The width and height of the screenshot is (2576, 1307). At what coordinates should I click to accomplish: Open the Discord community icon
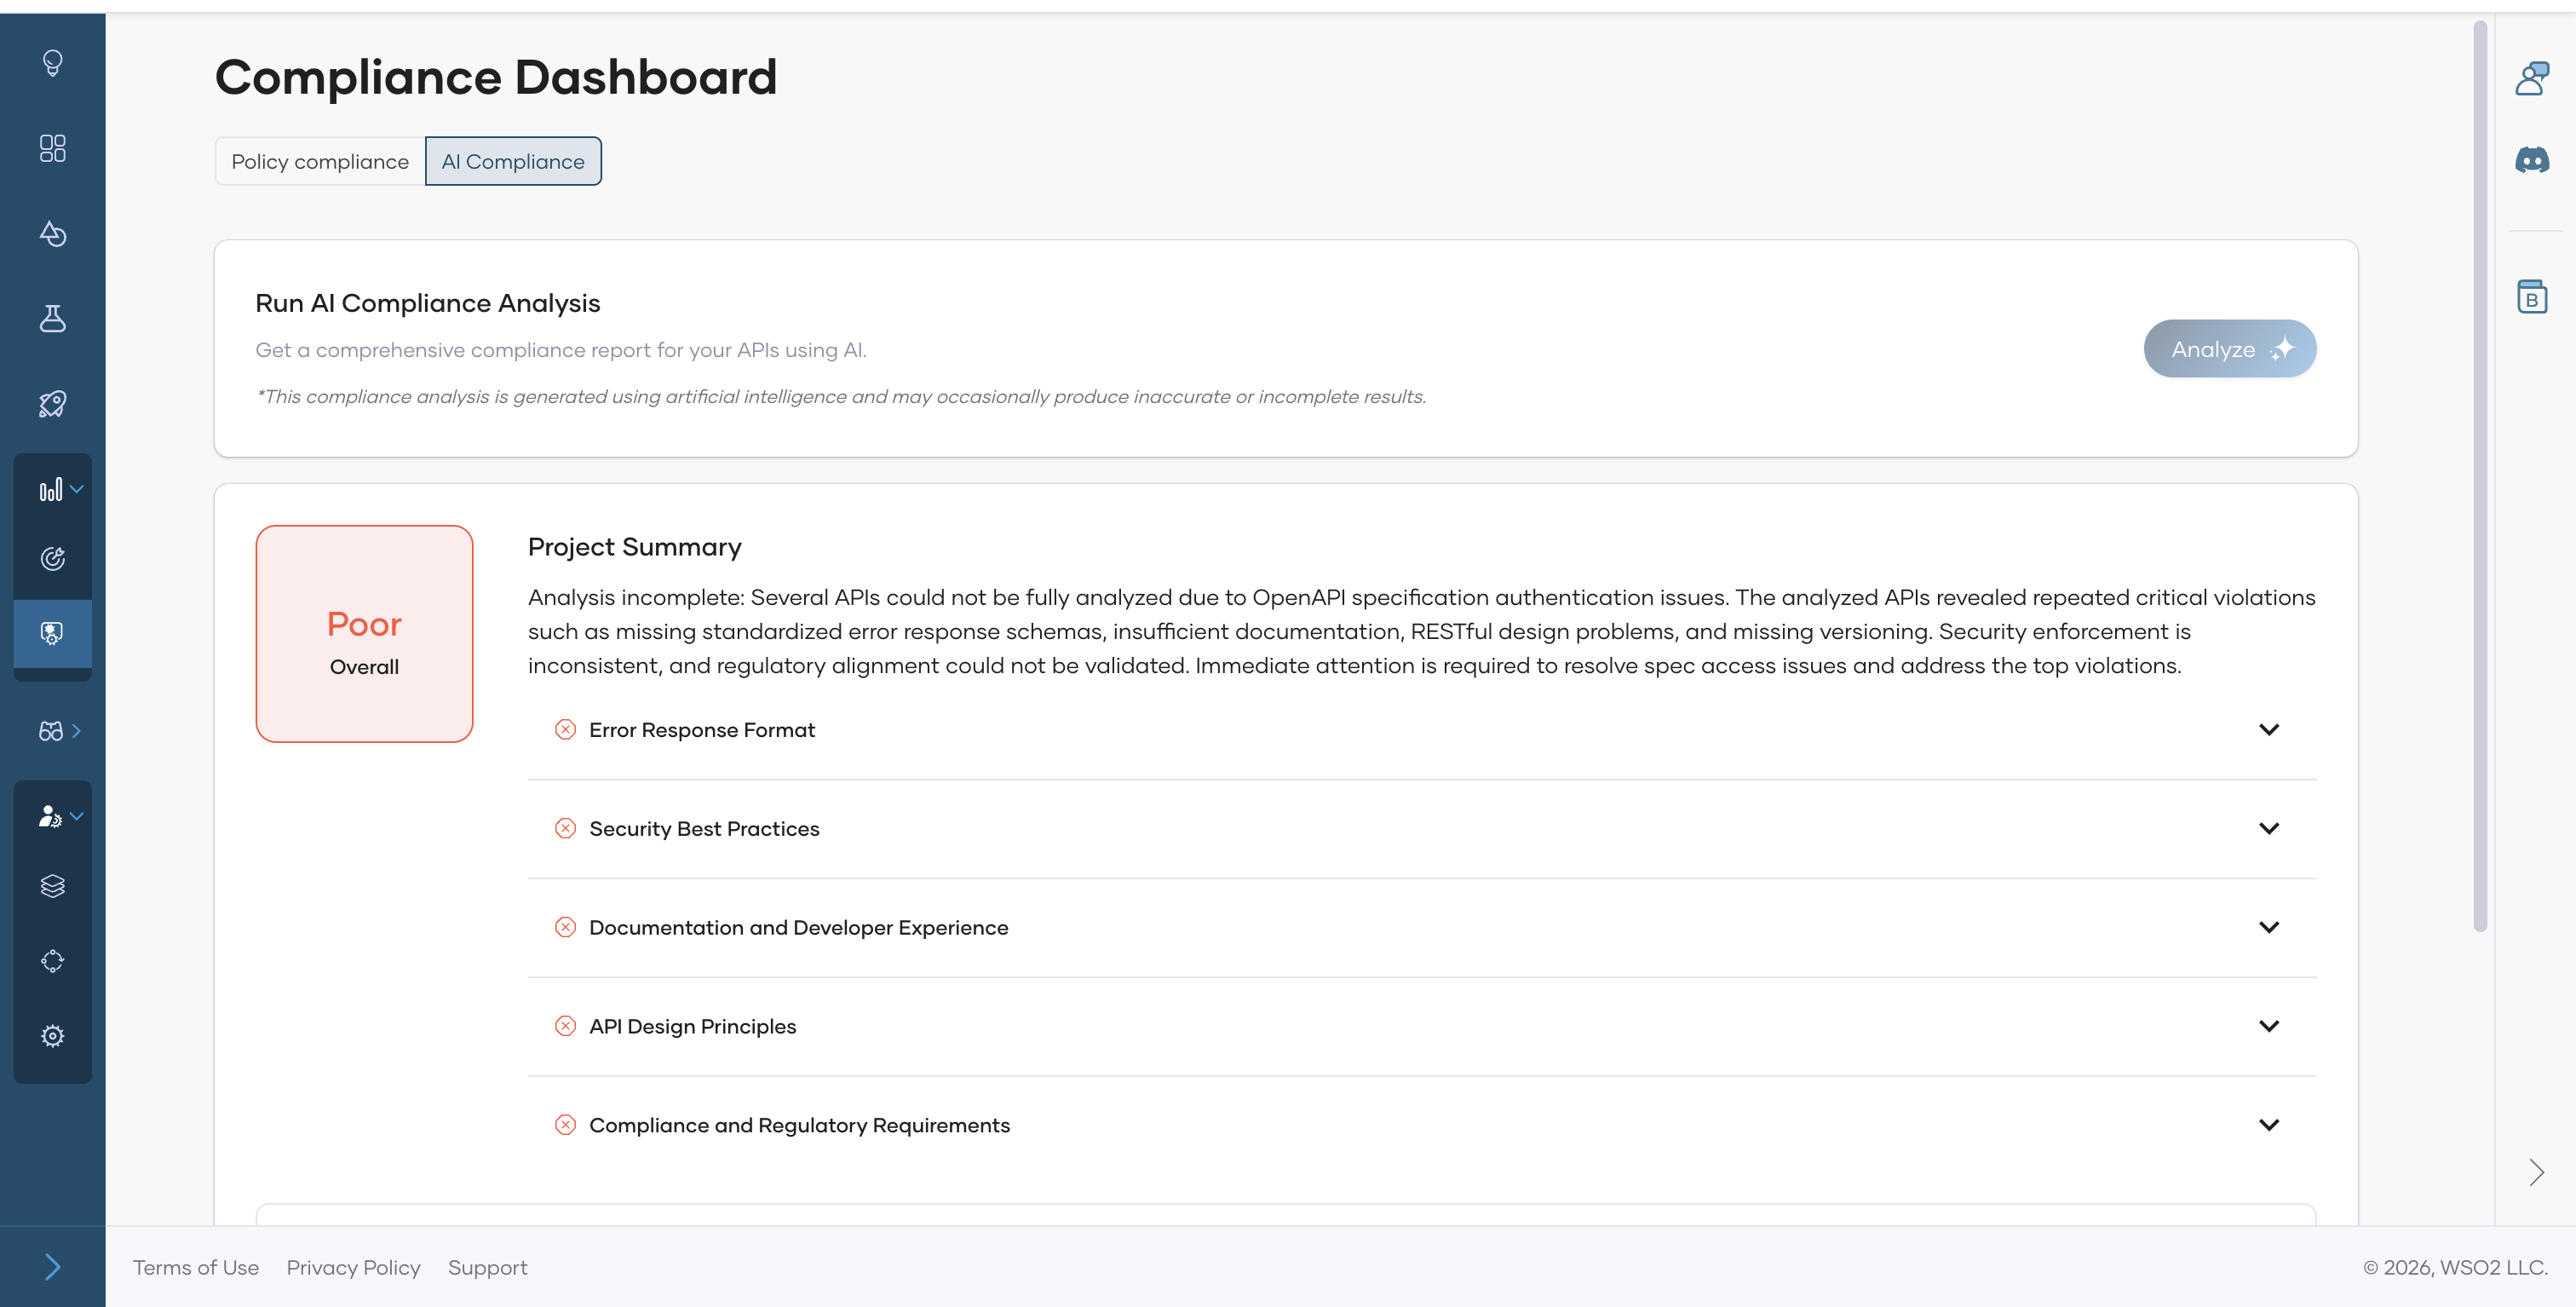pyautogui.click(x=2532, y=159)
